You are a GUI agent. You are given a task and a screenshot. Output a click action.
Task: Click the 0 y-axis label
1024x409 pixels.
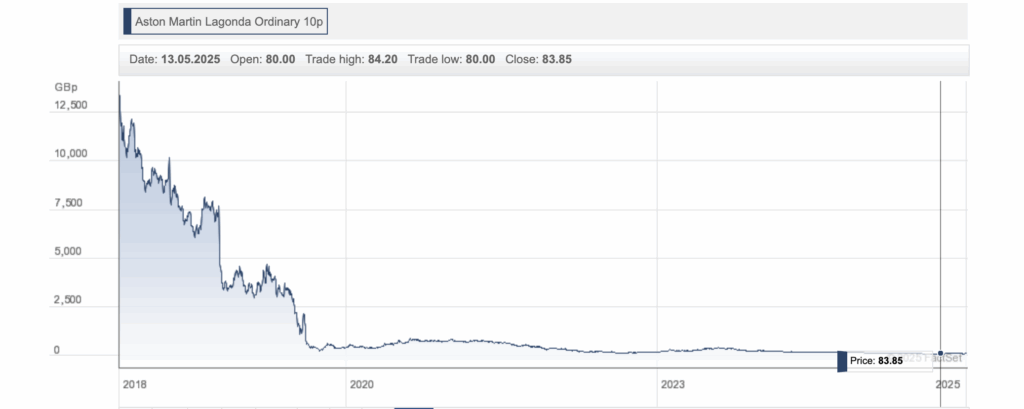click(57, 350)
